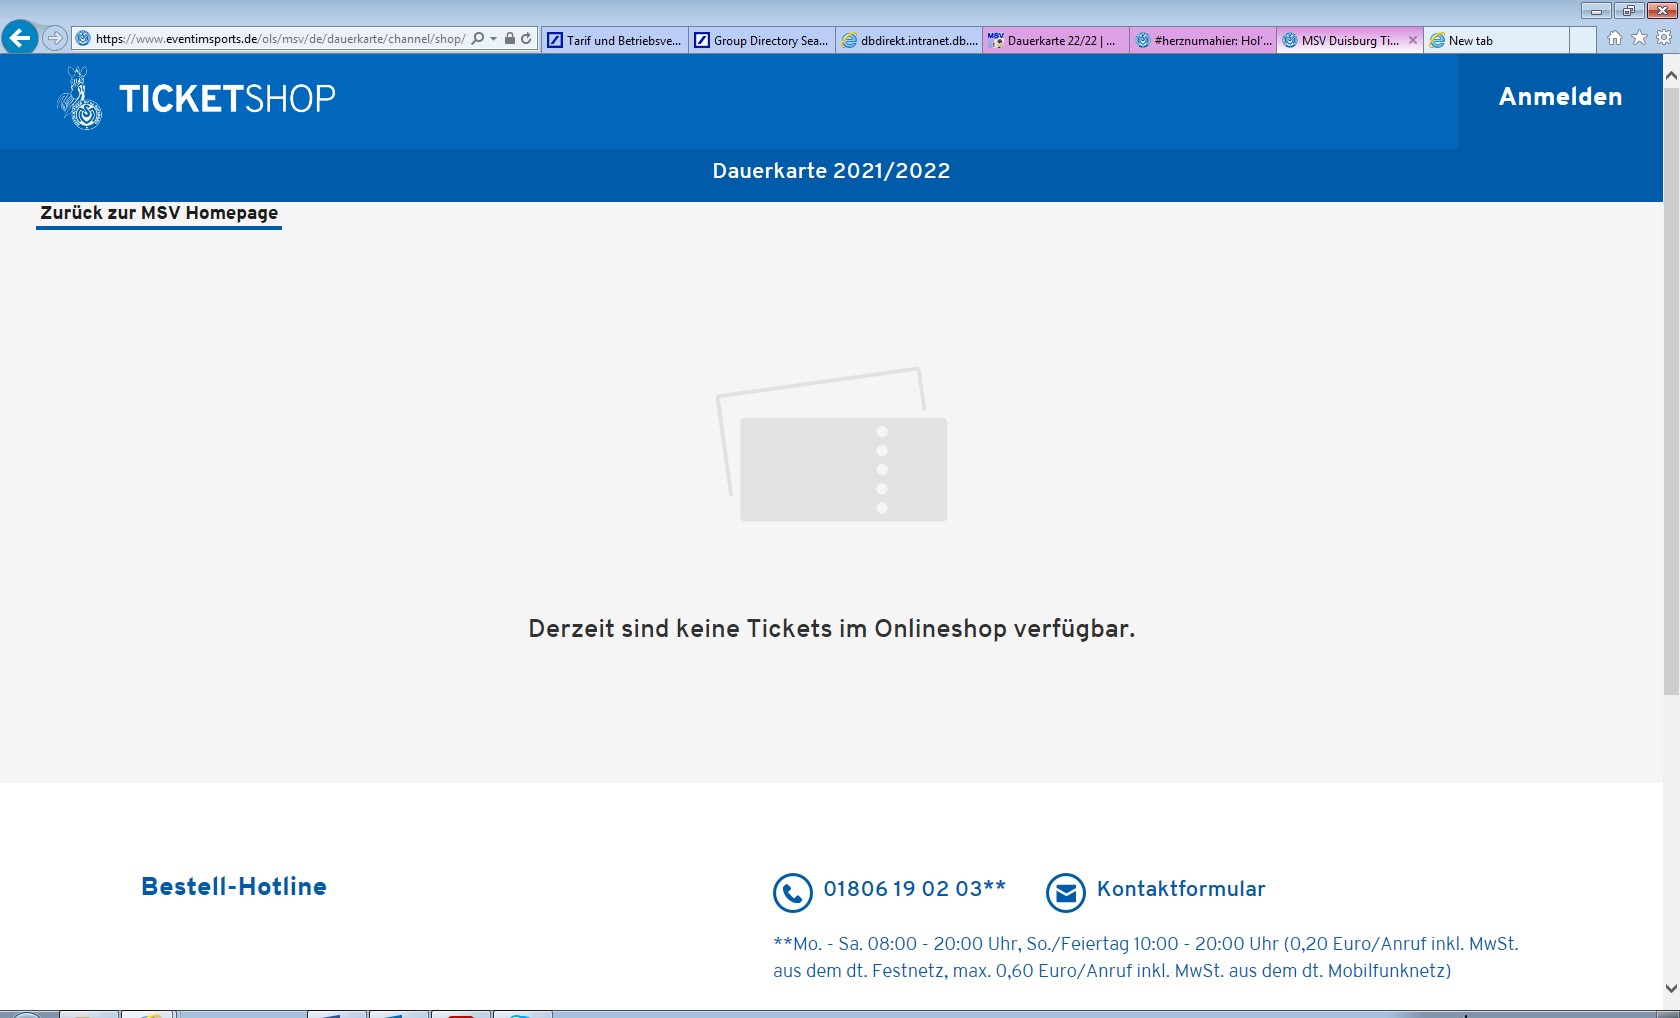Open the Kontaktformular link
Screen dimensions: 1680x1018
(x=1181, y=889)
